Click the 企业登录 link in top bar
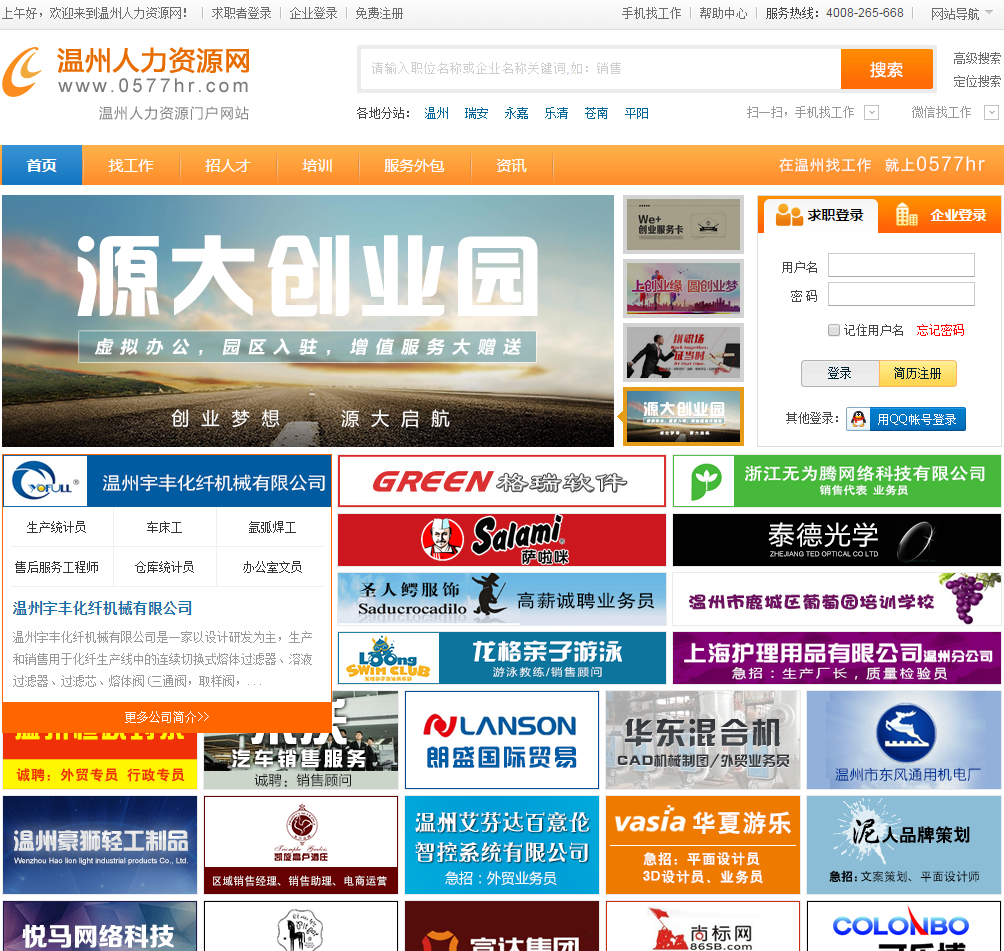The width and height of the screenshot is (1004, 951). [313, 13]
